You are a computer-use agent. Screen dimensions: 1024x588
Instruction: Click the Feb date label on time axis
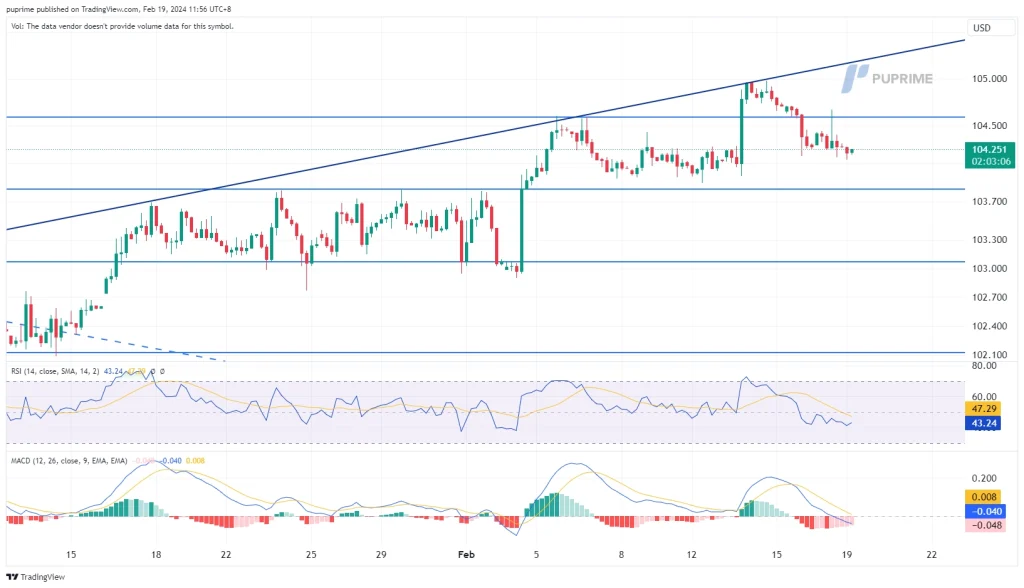click(465, 553)
